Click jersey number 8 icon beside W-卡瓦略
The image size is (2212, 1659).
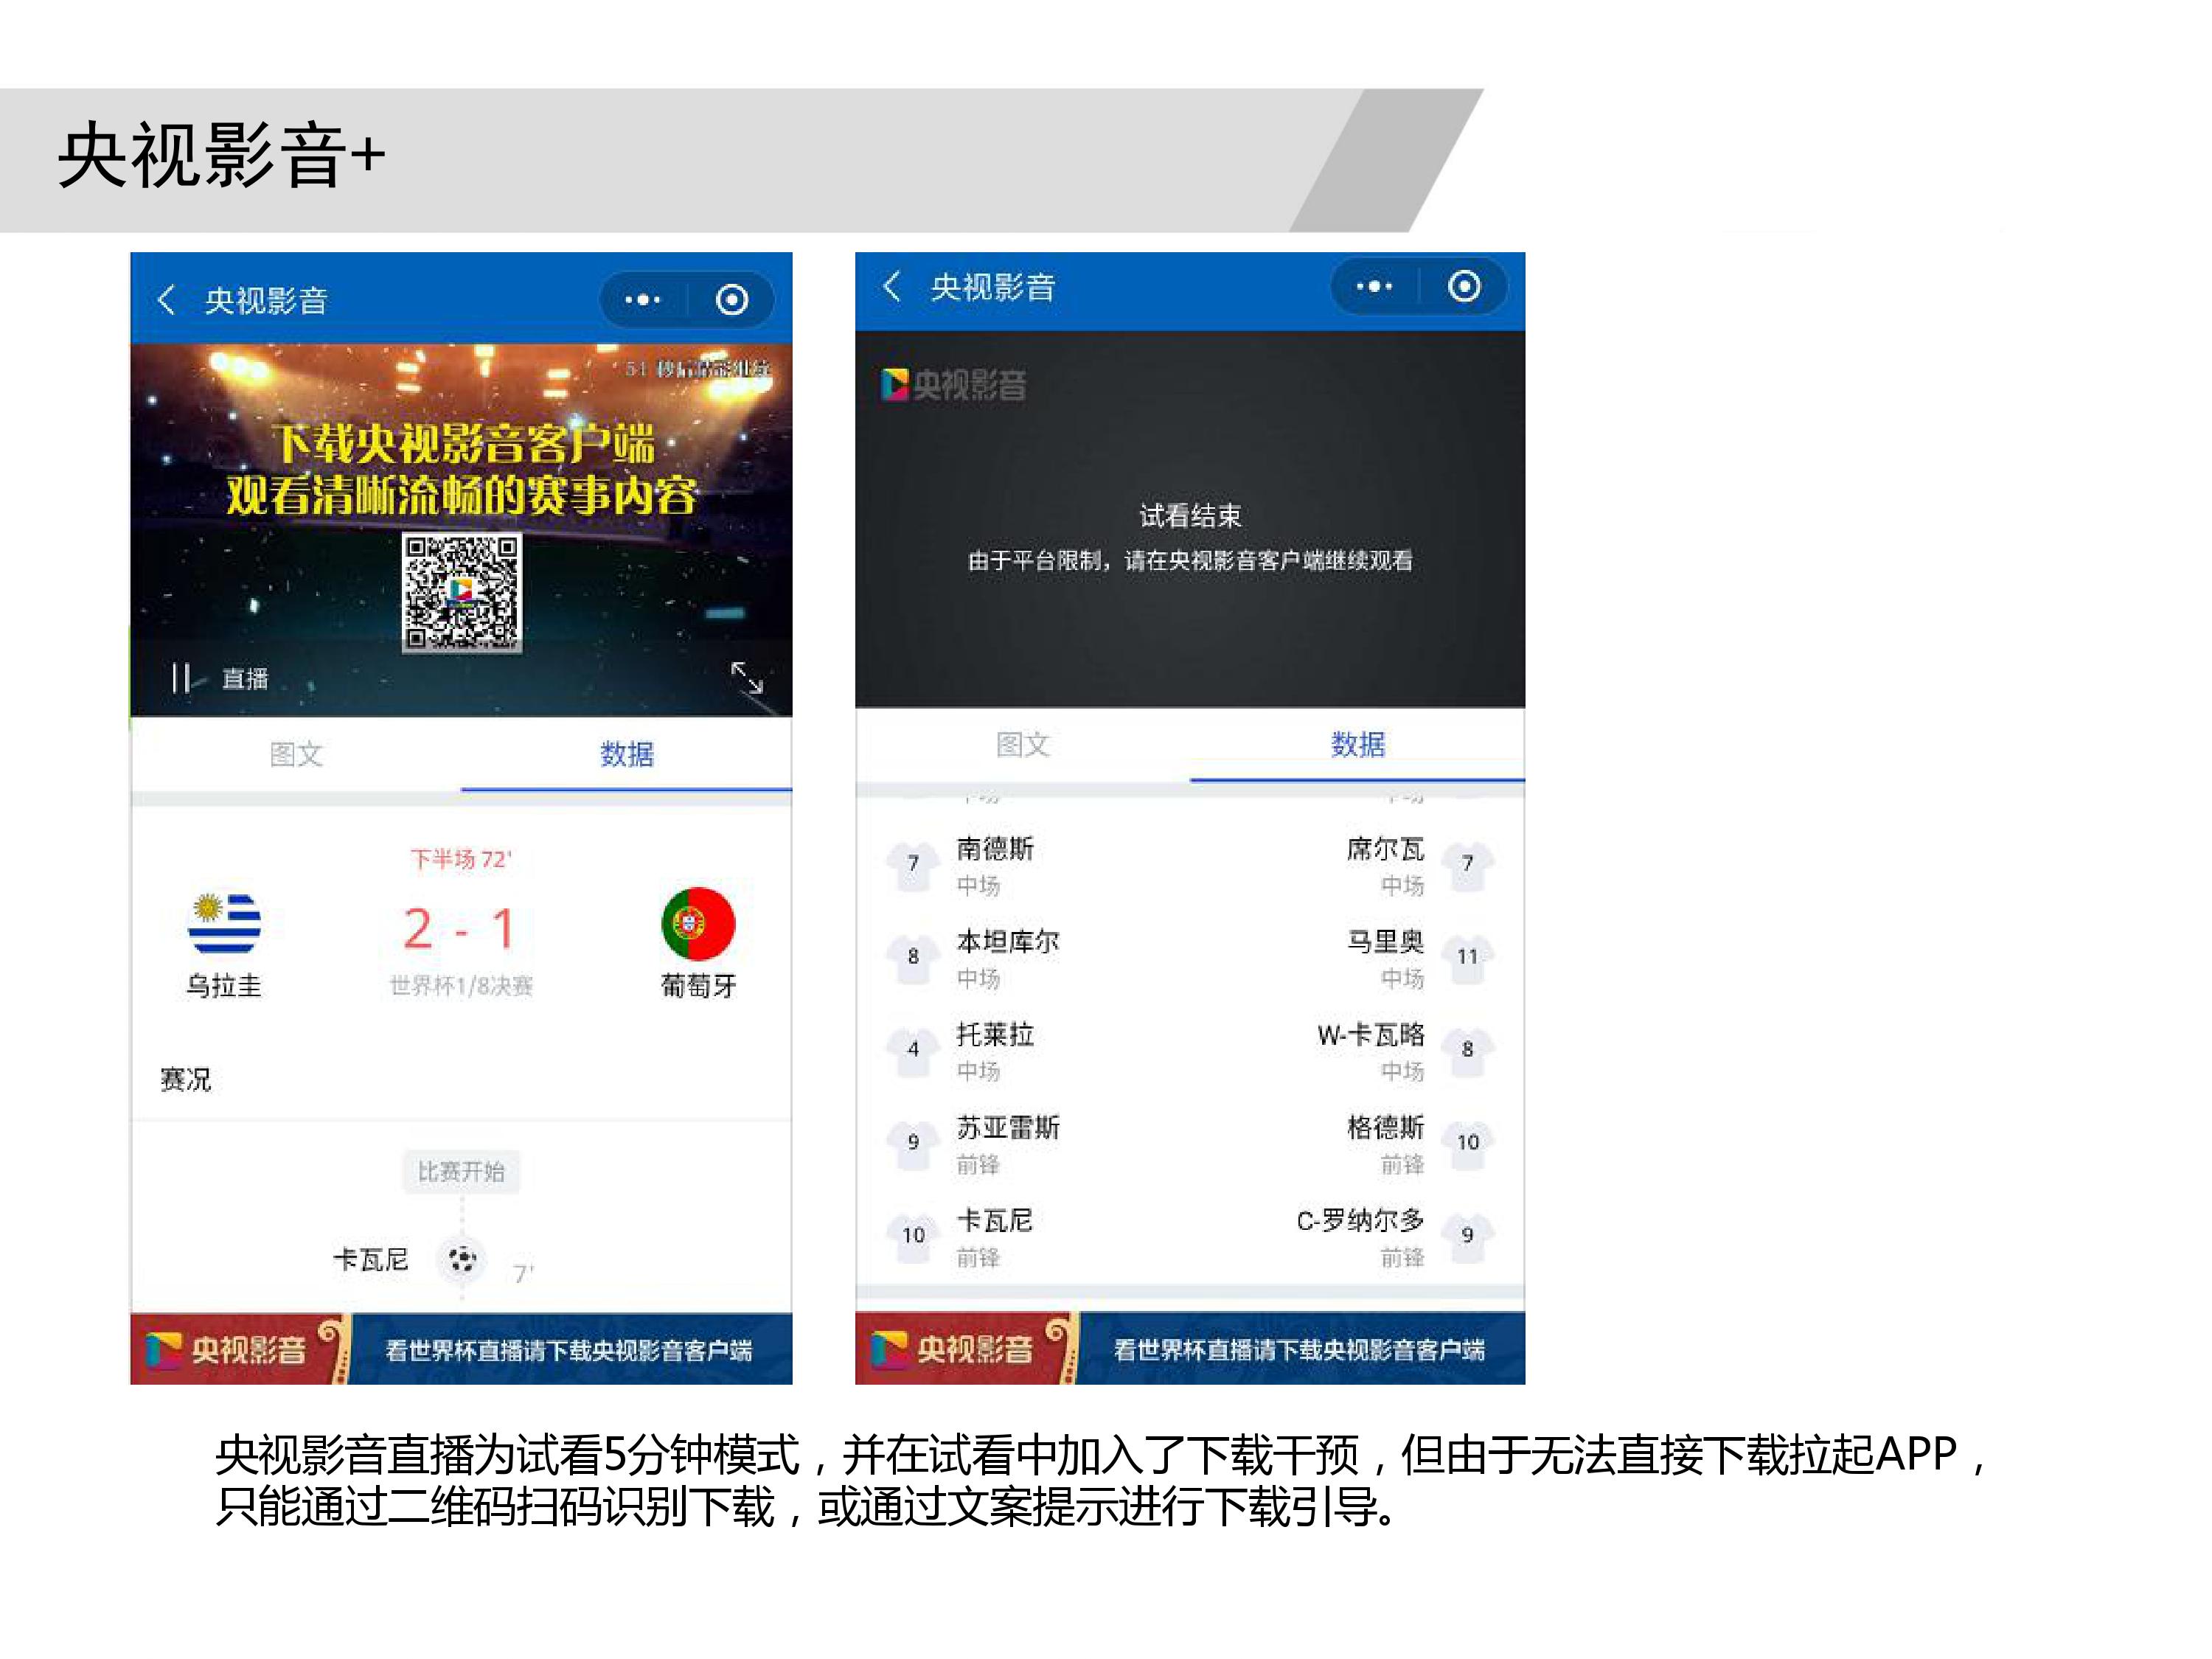coord(1467,1051)
